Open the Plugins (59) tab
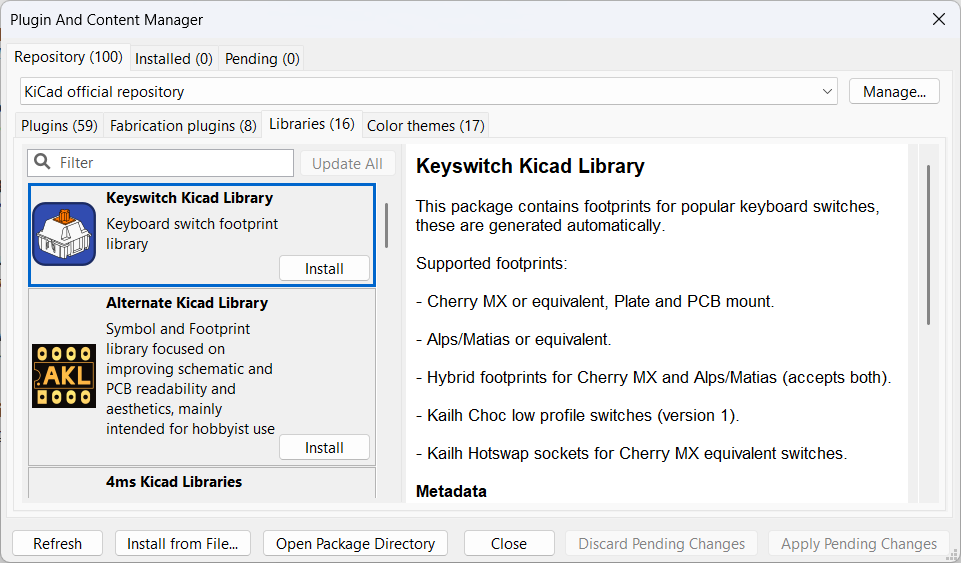 (x=59, y=126)
